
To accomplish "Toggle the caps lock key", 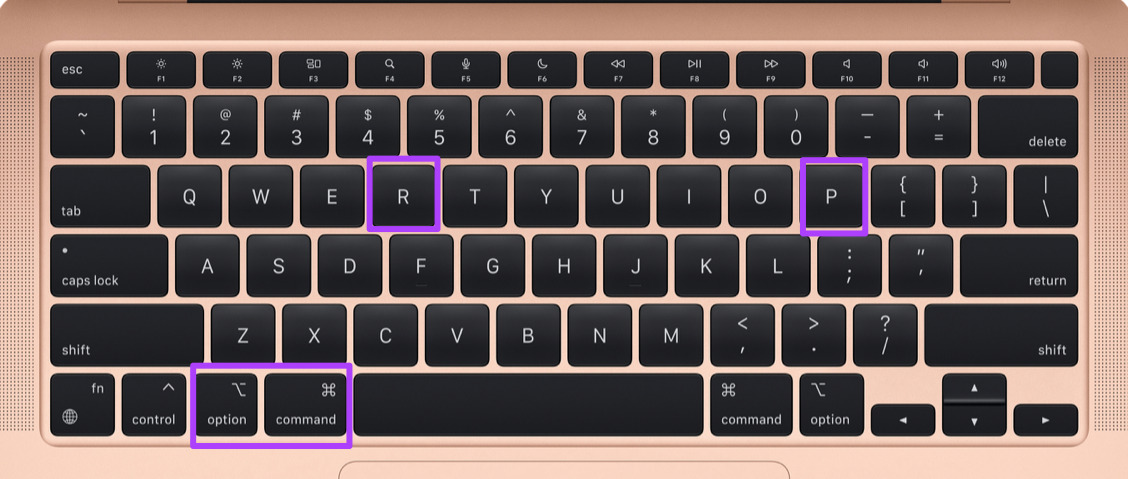I will (109, 265).
